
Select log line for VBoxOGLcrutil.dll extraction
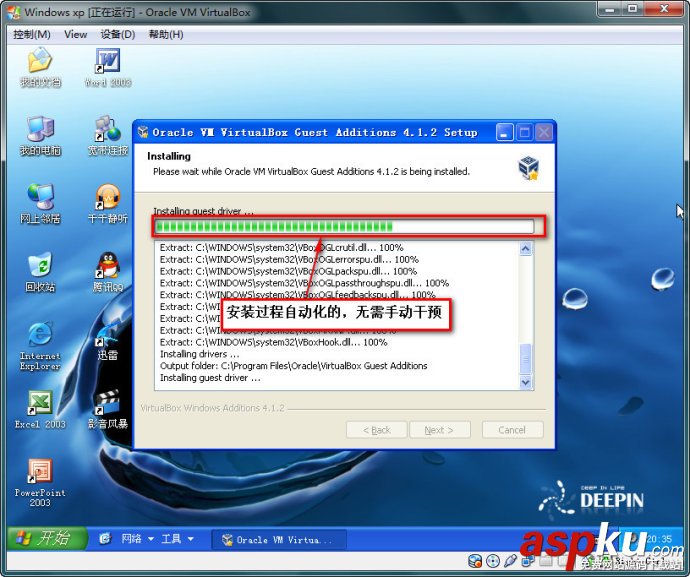pyautogui.click(x=282, y=247)
